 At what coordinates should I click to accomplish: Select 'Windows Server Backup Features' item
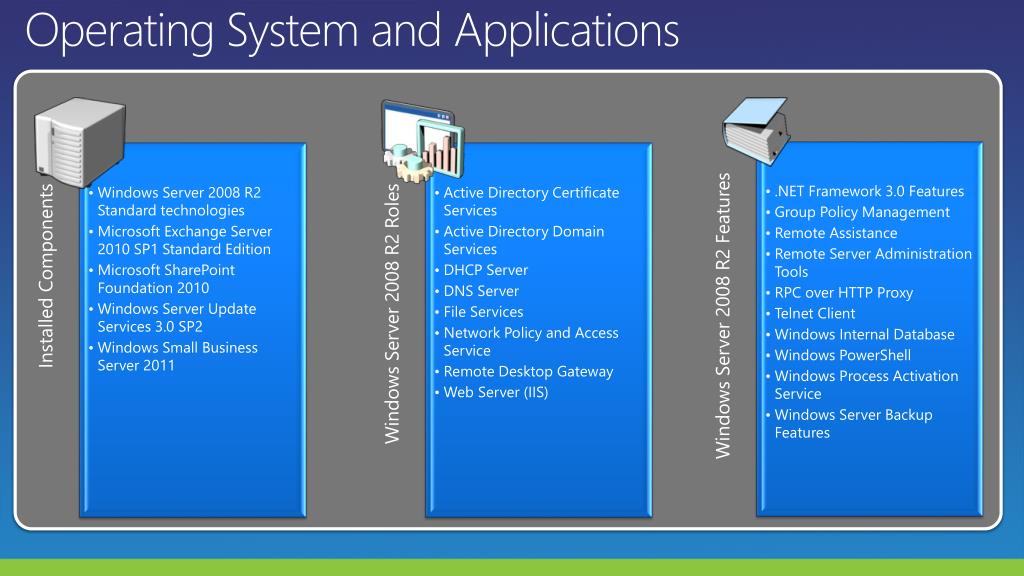point(854,423)
